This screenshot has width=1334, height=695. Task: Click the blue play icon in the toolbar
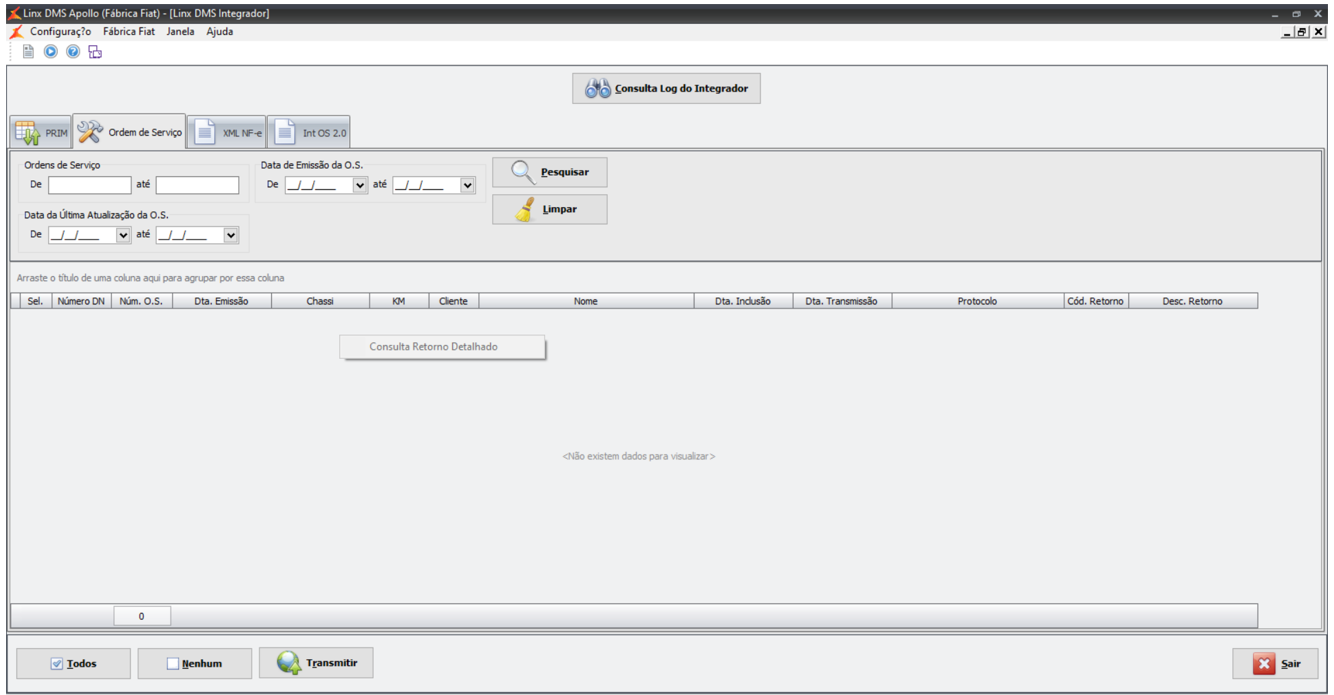pyautogui.click(x=51, y=51)
